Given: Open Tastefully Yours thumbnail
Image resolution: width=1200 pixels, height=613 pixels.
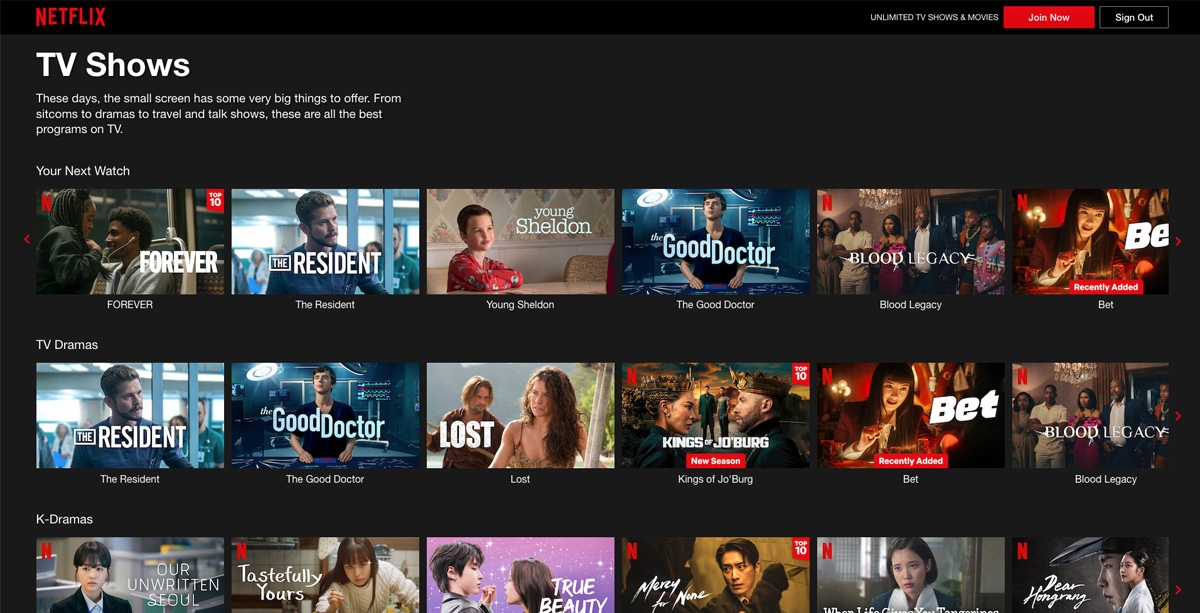Looking at the screenshot, I should (325, 575).
